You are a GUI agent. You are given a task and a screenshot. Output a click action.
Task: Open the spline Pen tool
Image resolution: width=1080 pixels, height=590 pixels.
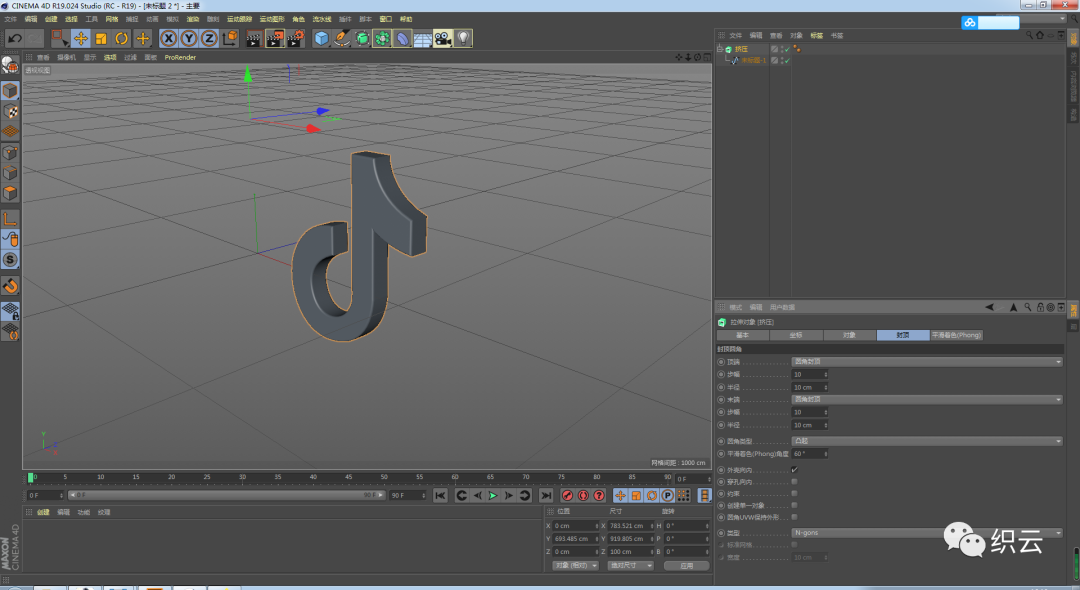pyautogui.click(x=342, y=39)
